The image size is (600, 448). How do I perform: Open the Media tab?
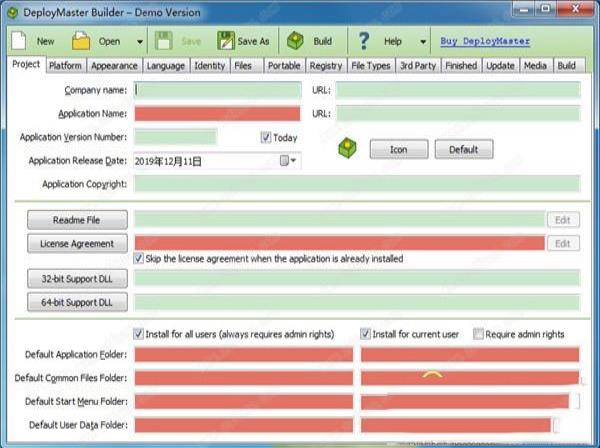click(535, 66)
